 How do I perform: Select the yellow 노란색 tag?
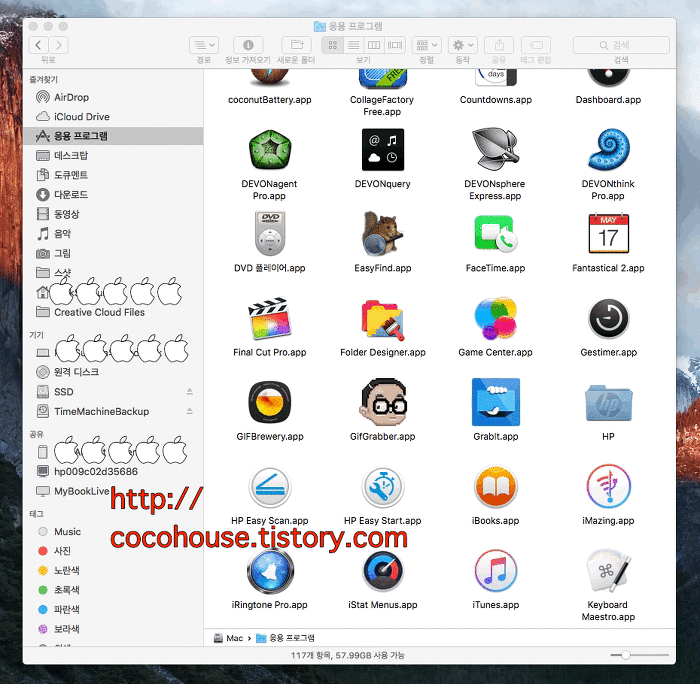[113, 571]
